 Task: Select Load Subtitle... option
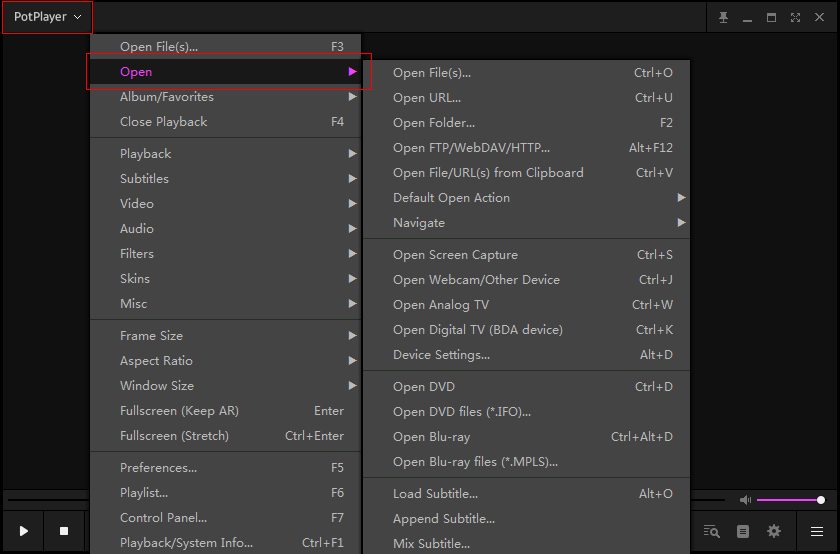pos(435,494)
